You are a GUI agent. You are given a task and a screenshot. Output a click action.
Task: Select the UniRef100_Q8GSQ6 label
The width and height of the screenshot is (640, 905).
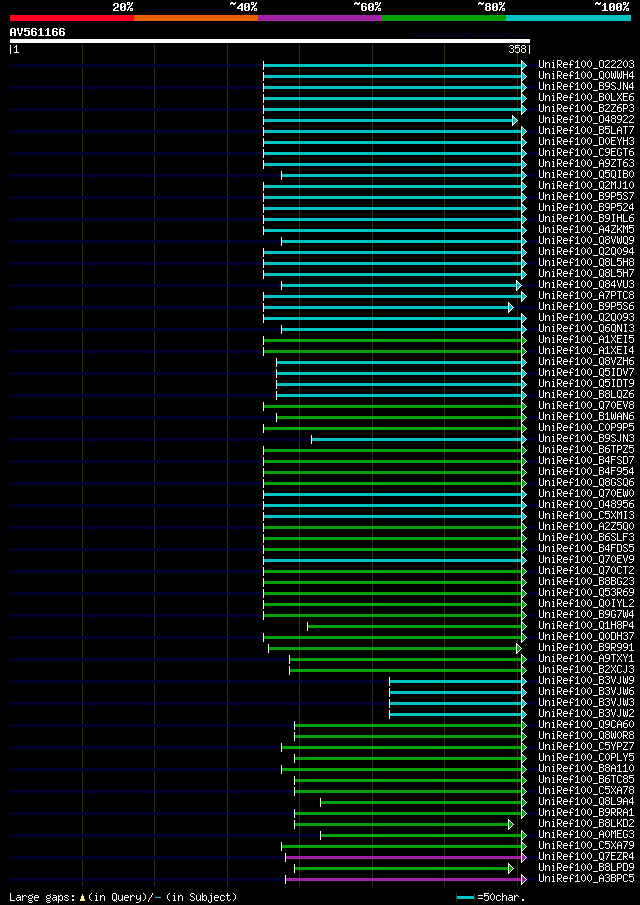coord(586,483)
